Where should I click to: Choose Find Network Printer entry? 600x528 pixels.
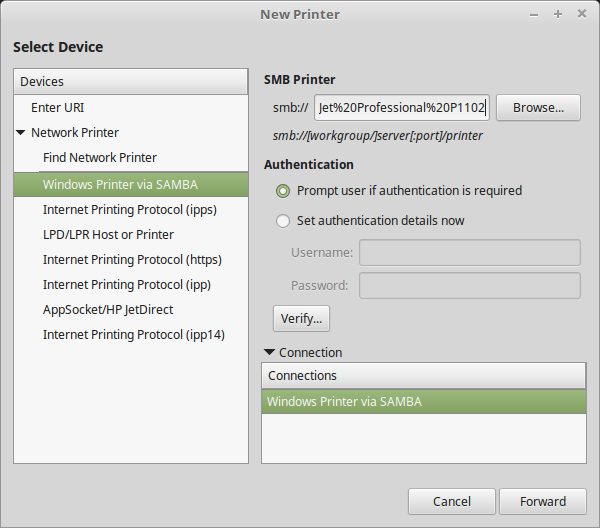pyautogui.click(x=99, y=158)
